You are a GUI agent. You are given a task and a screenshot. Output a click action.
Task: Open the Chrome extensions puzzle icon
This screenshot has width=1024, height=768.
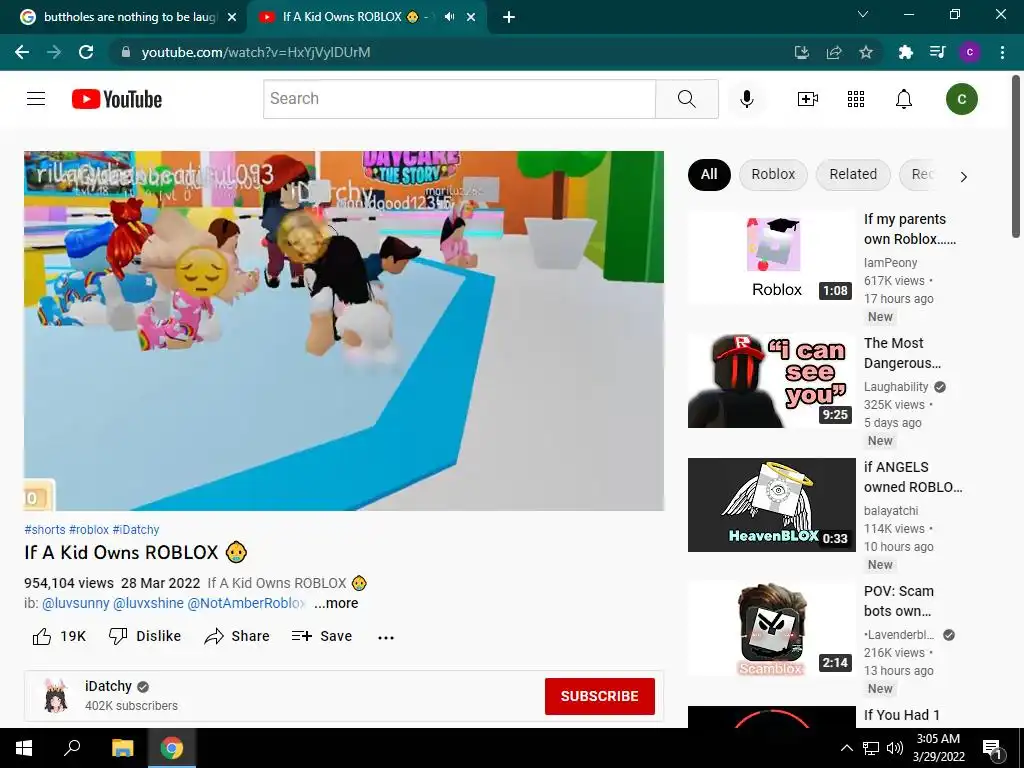pyautogui.click(x=905, y=52)
